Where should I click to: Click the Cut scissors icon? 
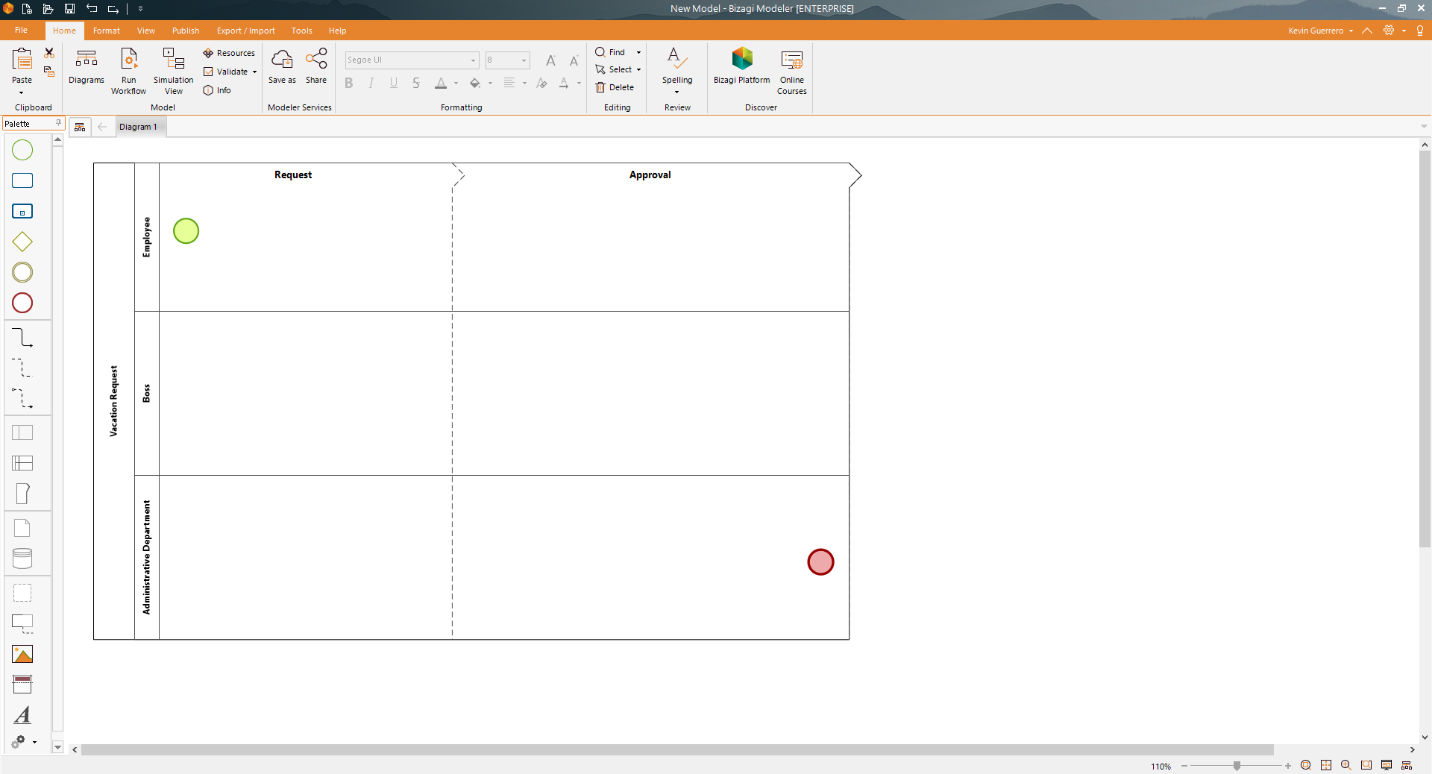point(49,53)
